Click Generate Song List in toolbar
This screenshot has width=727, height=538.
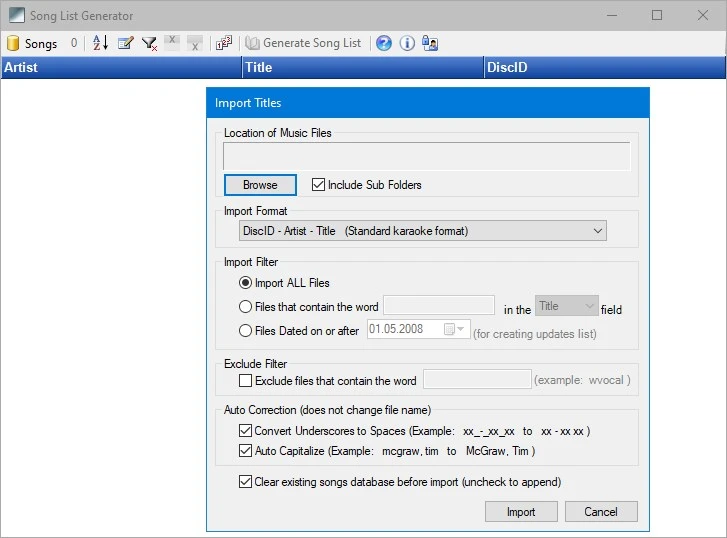tap(303, 43)
